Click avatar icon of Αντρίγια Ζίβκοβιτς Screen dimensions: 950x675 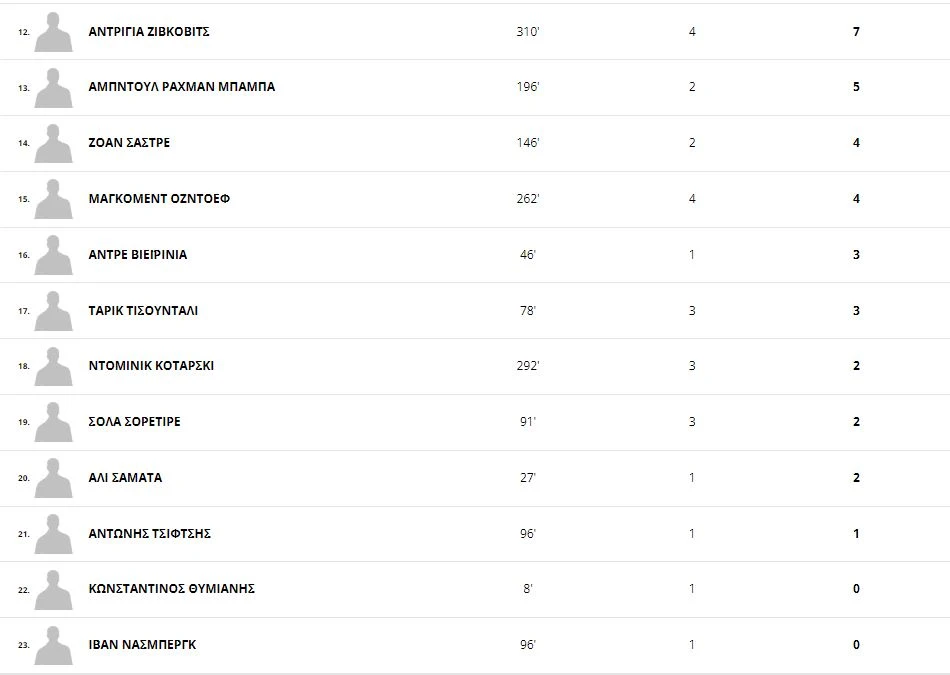[x=53, y=32]
